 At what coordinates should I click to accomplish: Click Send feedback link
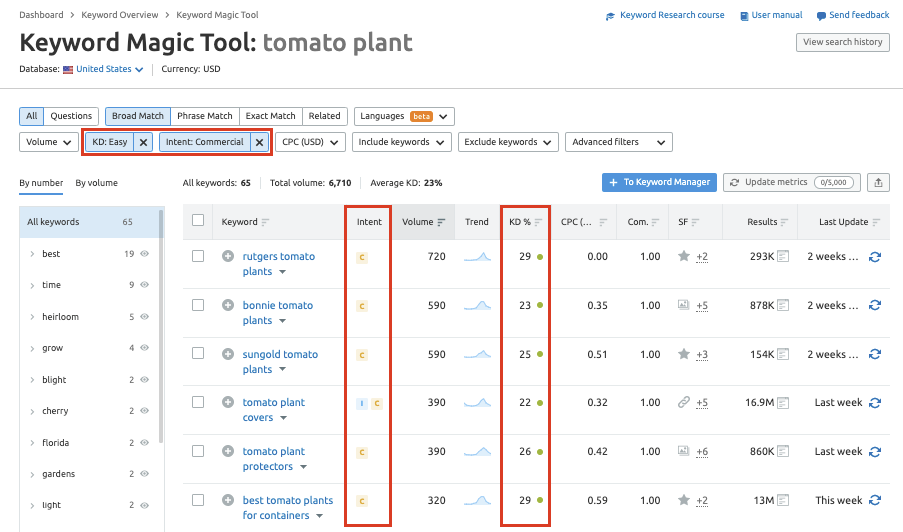[853, 16]
